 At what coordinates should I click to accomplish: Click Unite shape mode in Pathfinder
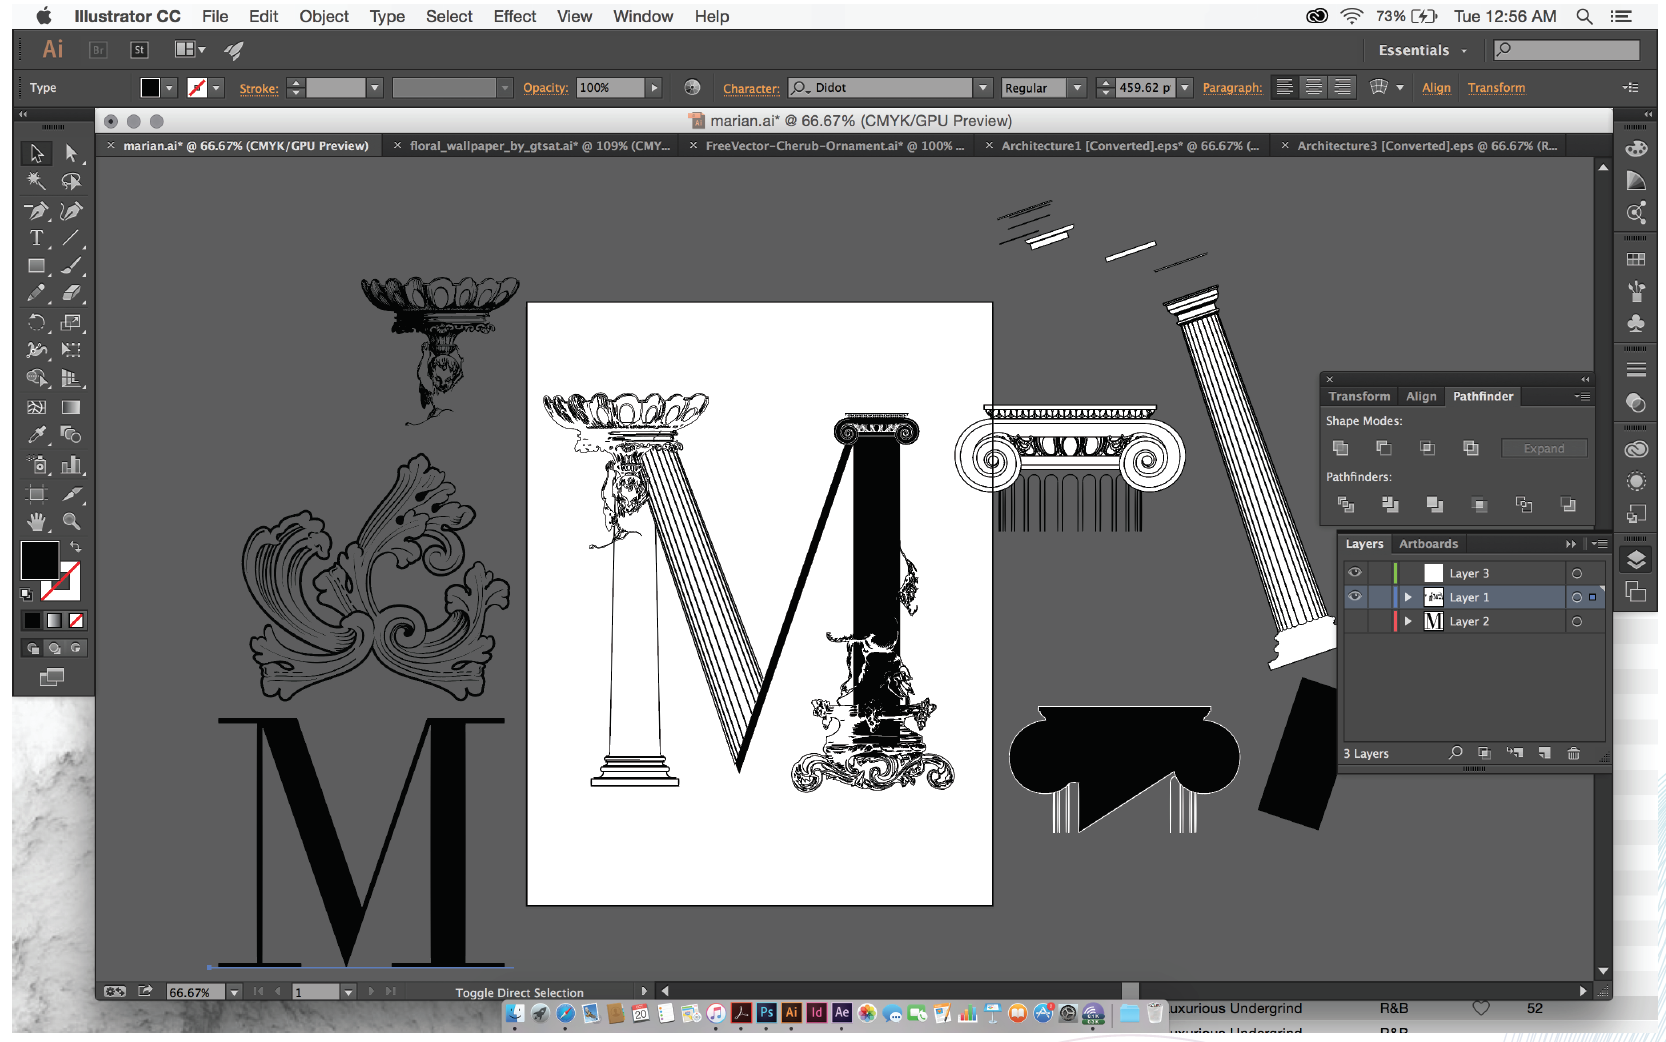[1340, 448]
